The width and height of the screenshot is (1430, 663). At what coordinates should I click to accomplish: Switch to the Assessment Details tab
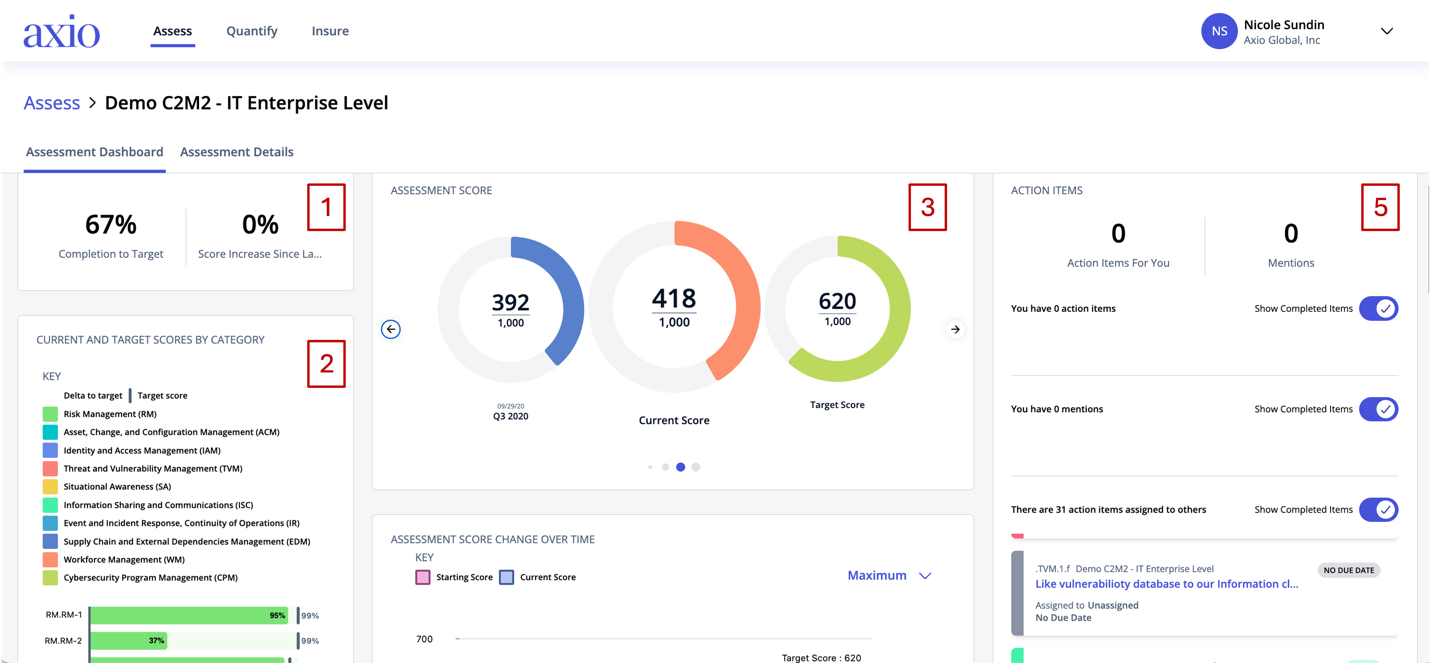(237, 152)
